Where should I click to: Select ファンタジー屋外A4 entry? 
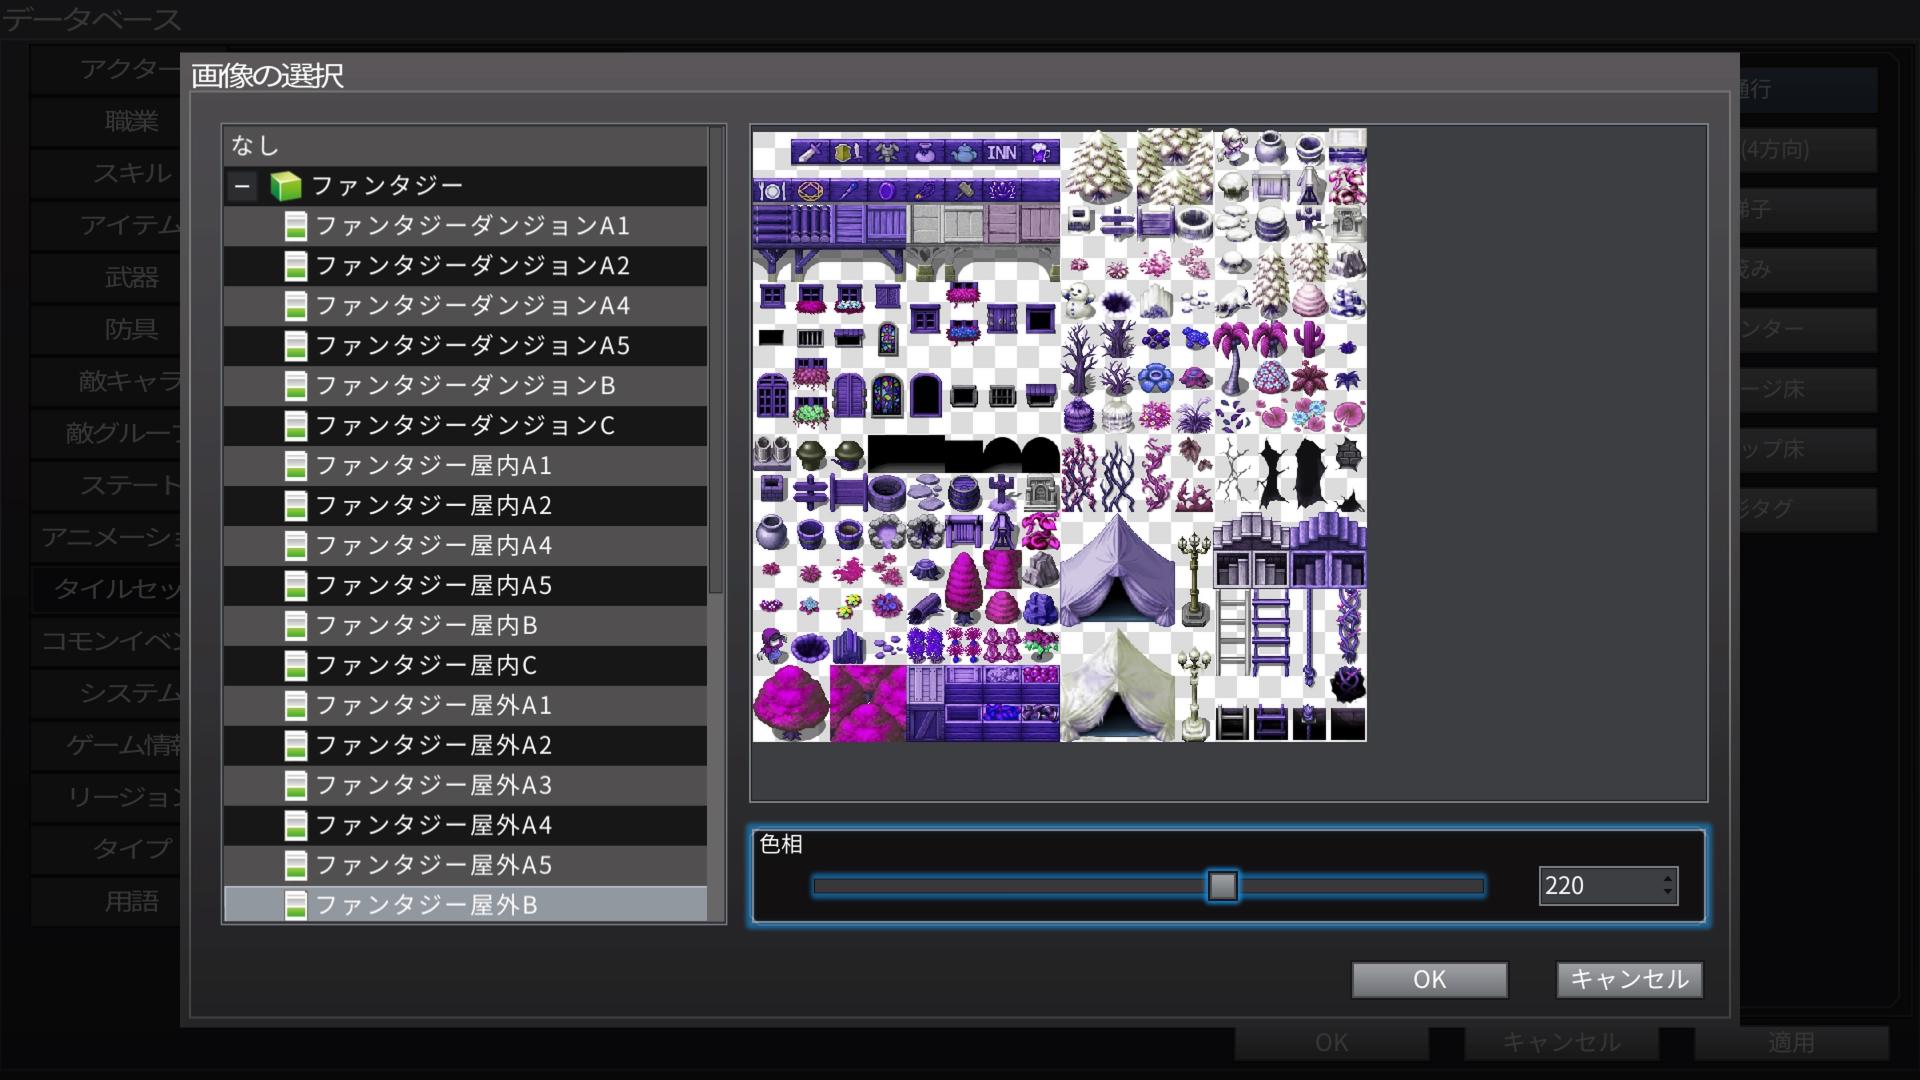click(433, 826)
